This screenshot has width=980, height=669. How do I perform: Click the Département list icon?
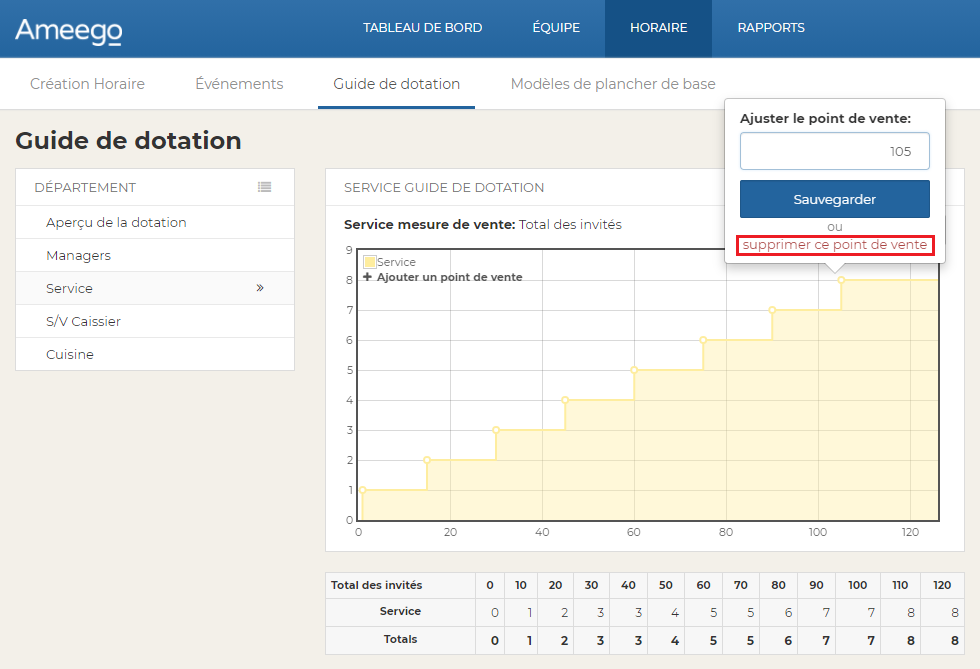coord(264,187)
